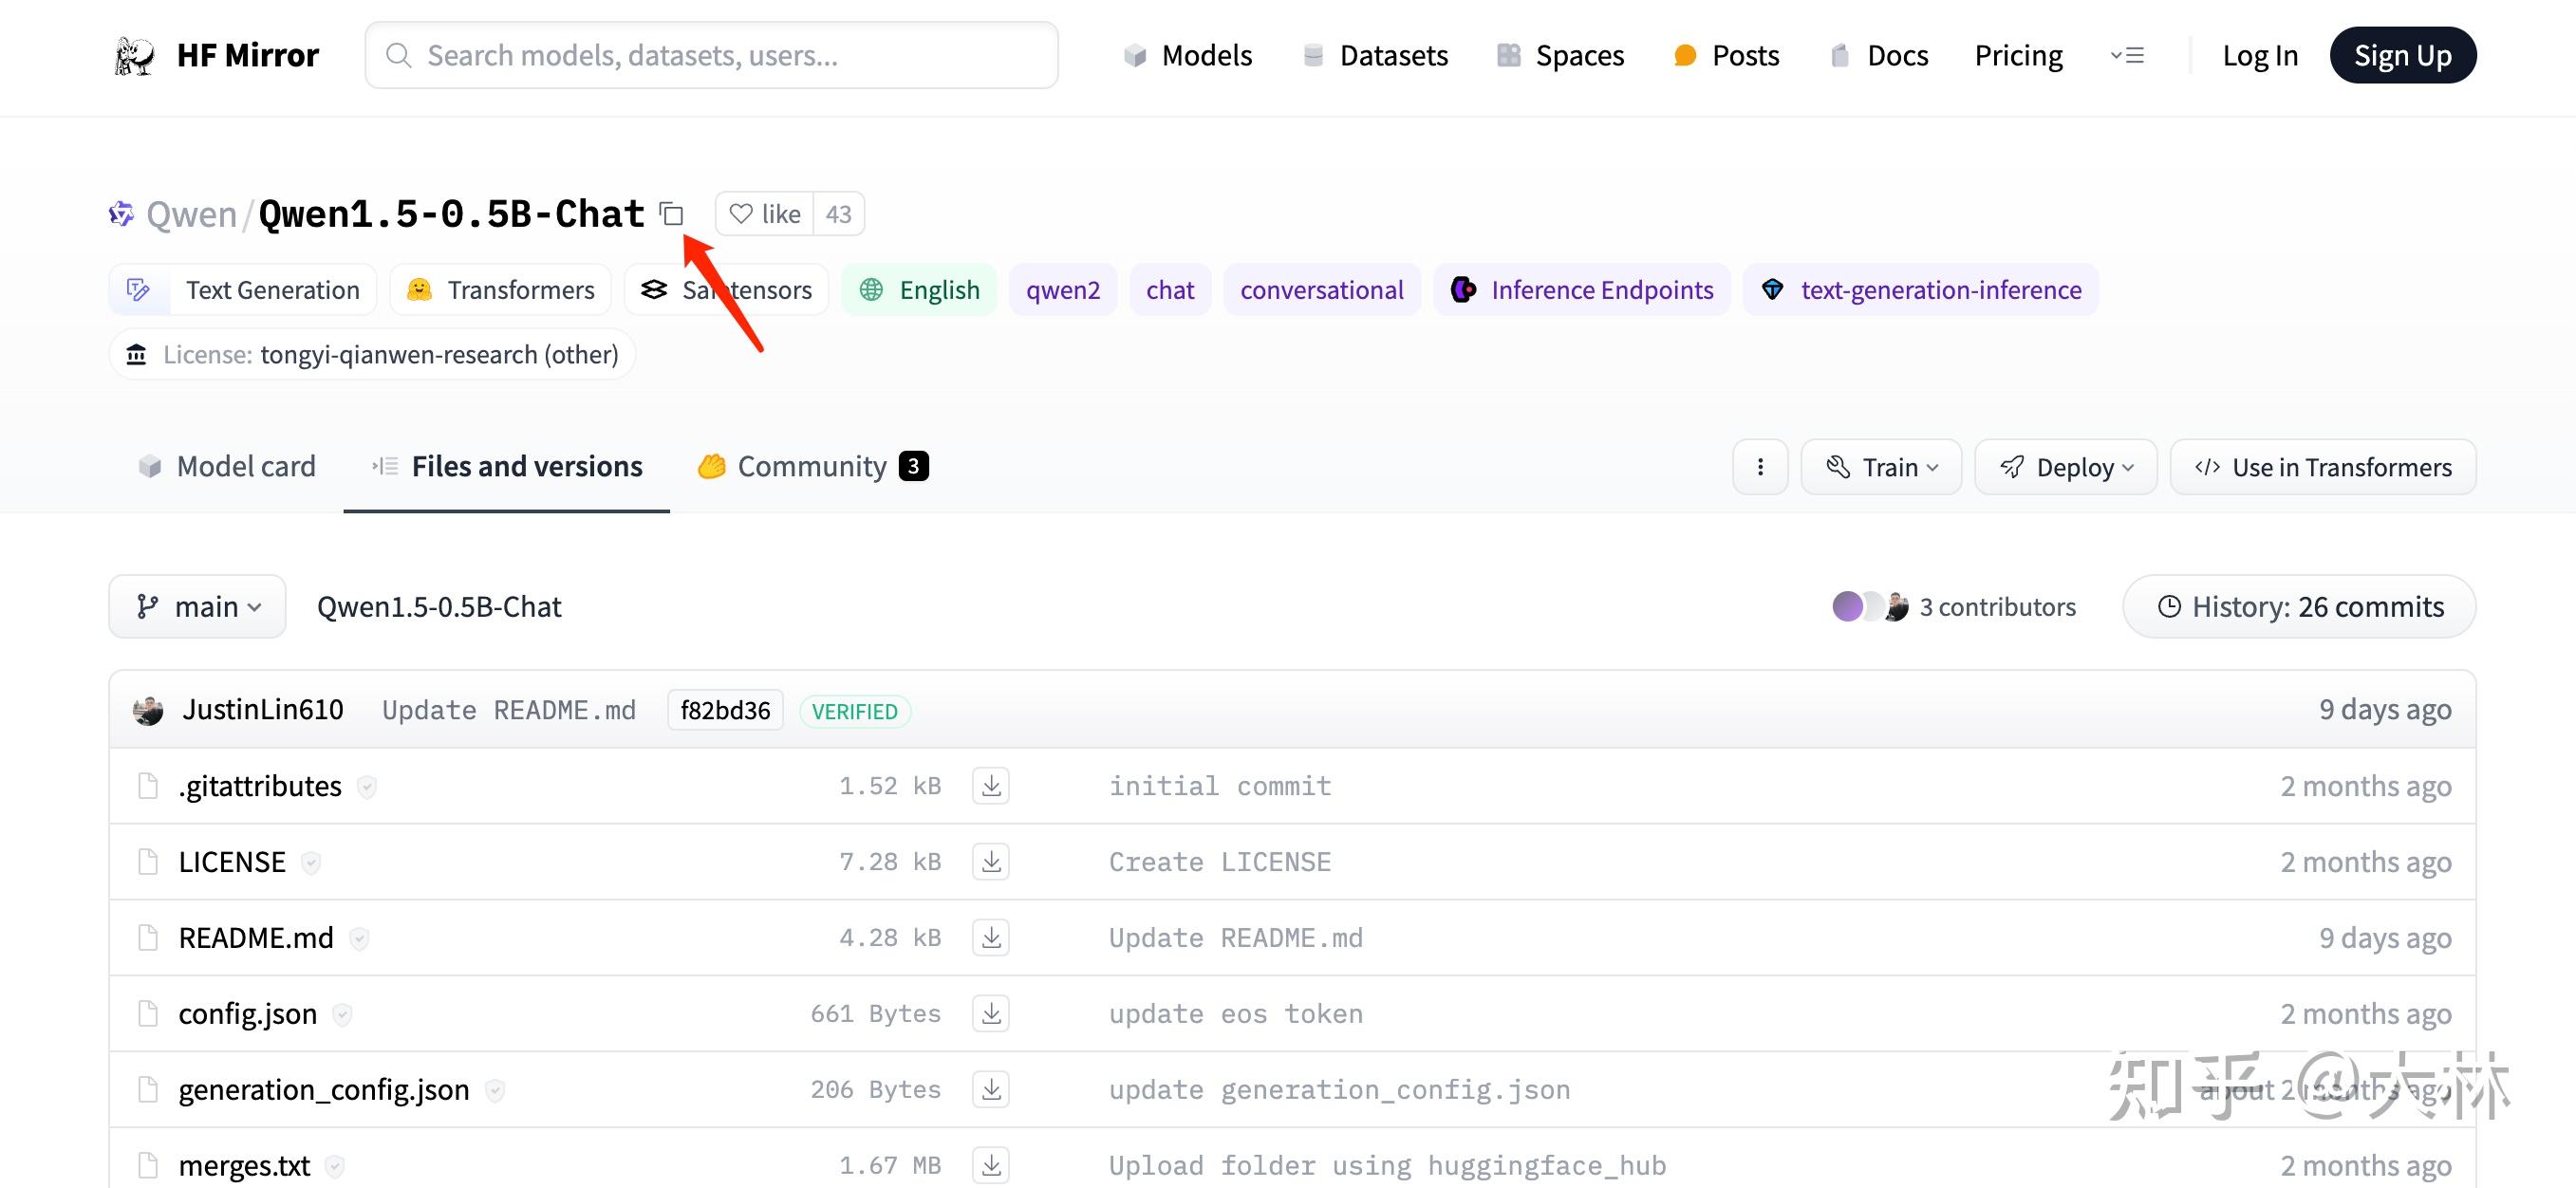
Task: Expand the navigation overflow menu
Action: (2126, 55)
